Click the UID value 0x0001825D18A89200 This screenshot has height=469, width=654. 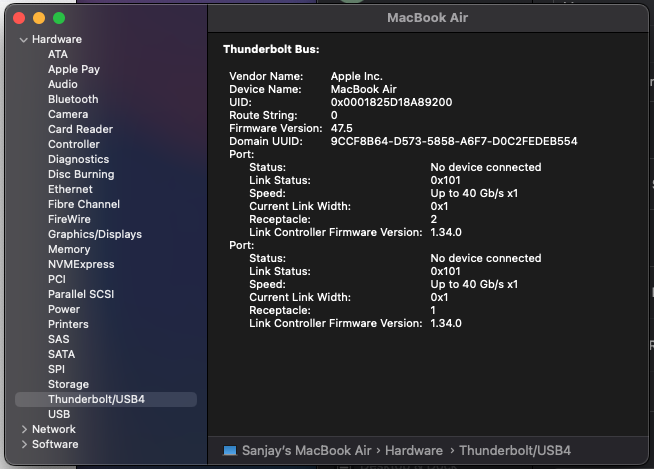point(391,102)
